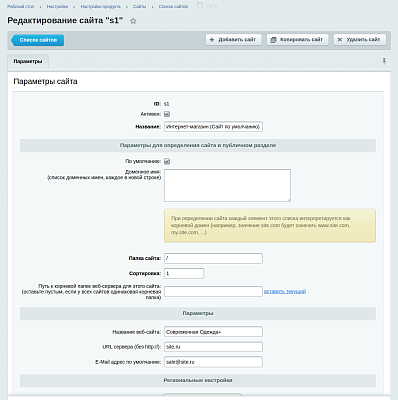Click Удалить сайт button
Screen dimensions: 398x400
[x=360, y=40]
